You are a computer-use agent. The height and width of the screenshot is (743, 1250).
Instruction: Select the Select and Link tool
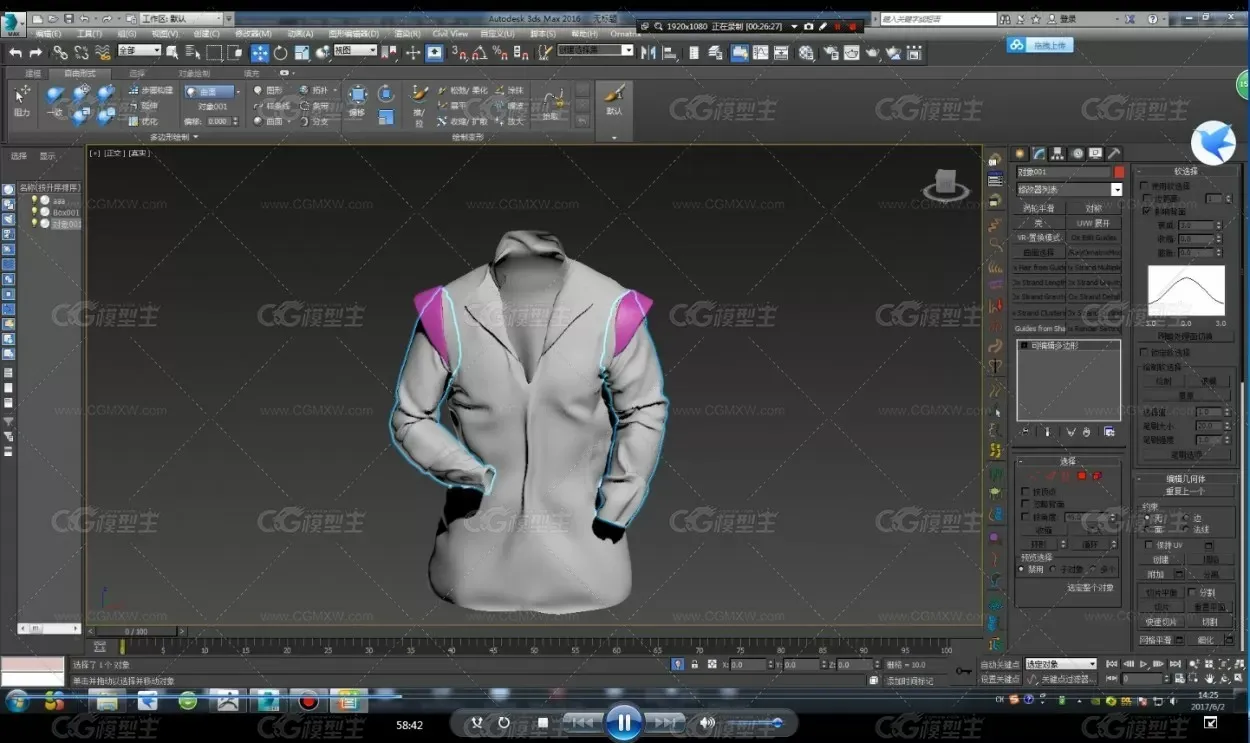click(x=60, y=52)
